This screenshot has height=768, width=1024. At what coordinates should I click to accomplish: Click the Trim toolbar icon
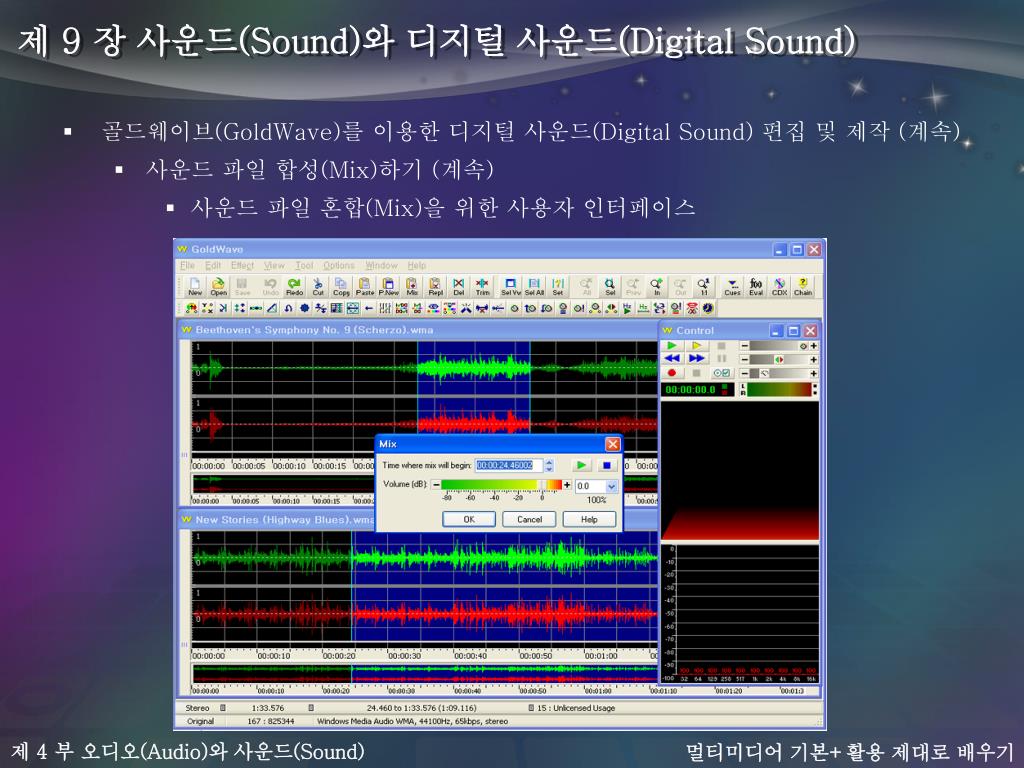[483, 286]
